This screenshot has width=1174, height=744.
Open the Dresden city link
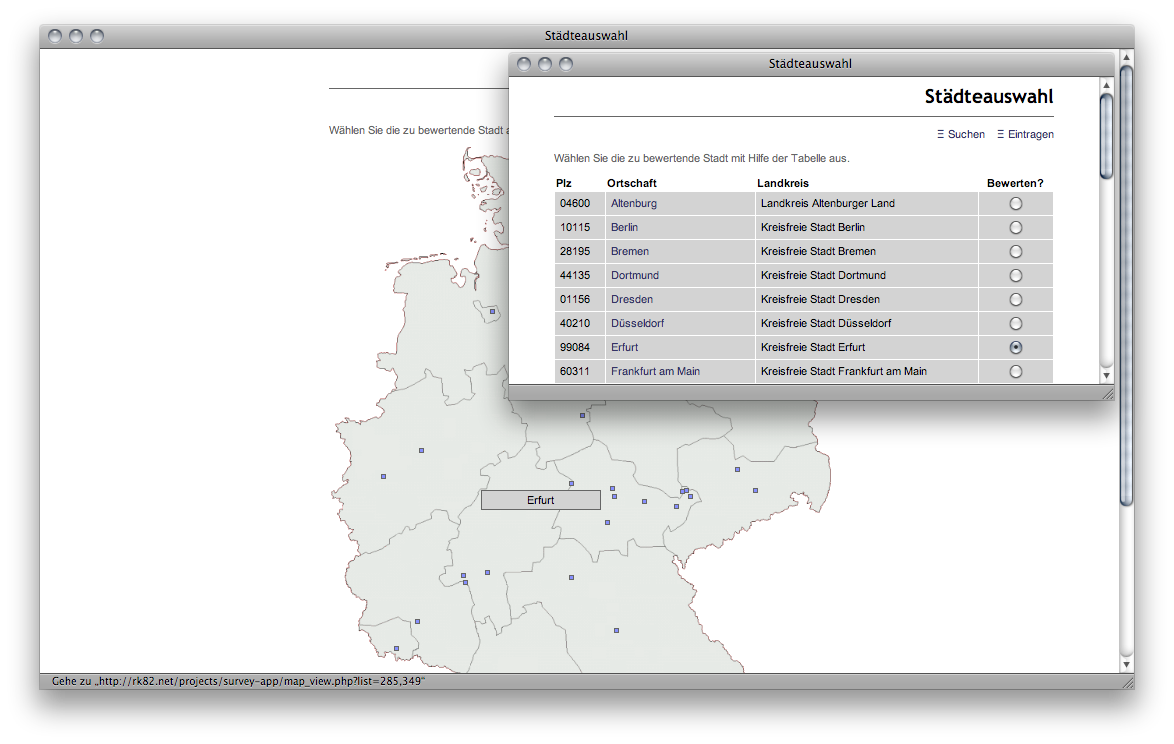pyautogui.click(x=632, y=299)
